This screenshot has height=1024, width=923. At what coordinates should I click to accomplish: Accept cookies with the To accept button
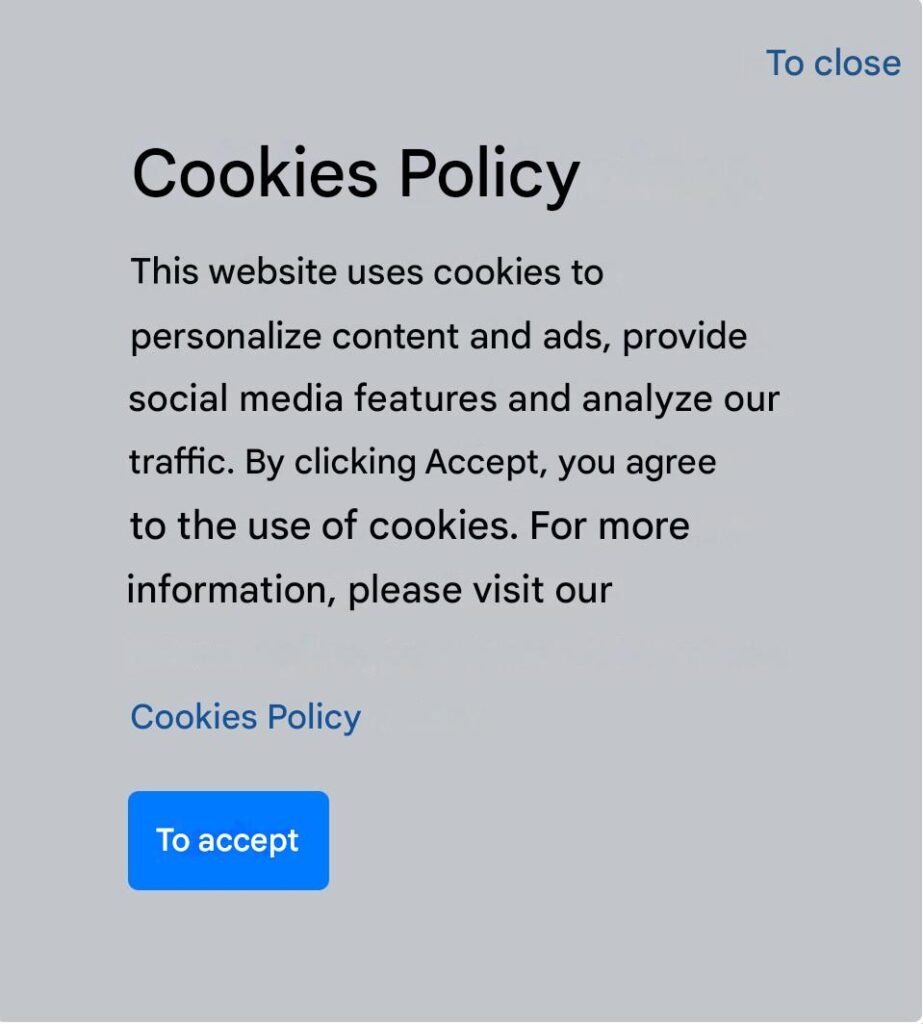tap(229, 840)
